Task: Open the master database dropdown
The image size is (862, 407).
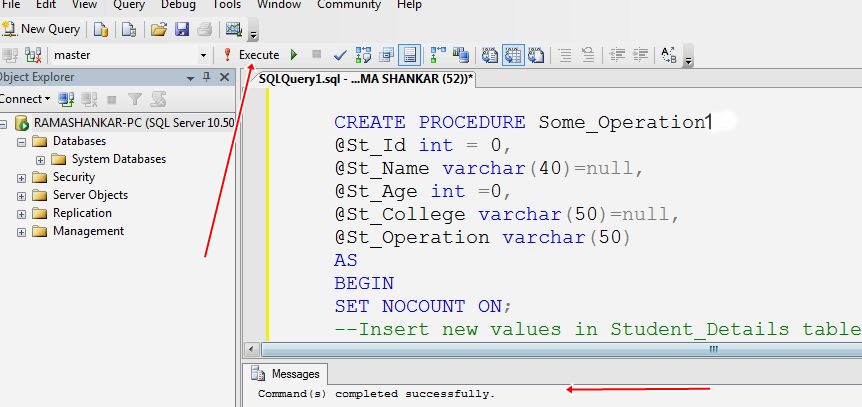Action: tap(203, 56)
